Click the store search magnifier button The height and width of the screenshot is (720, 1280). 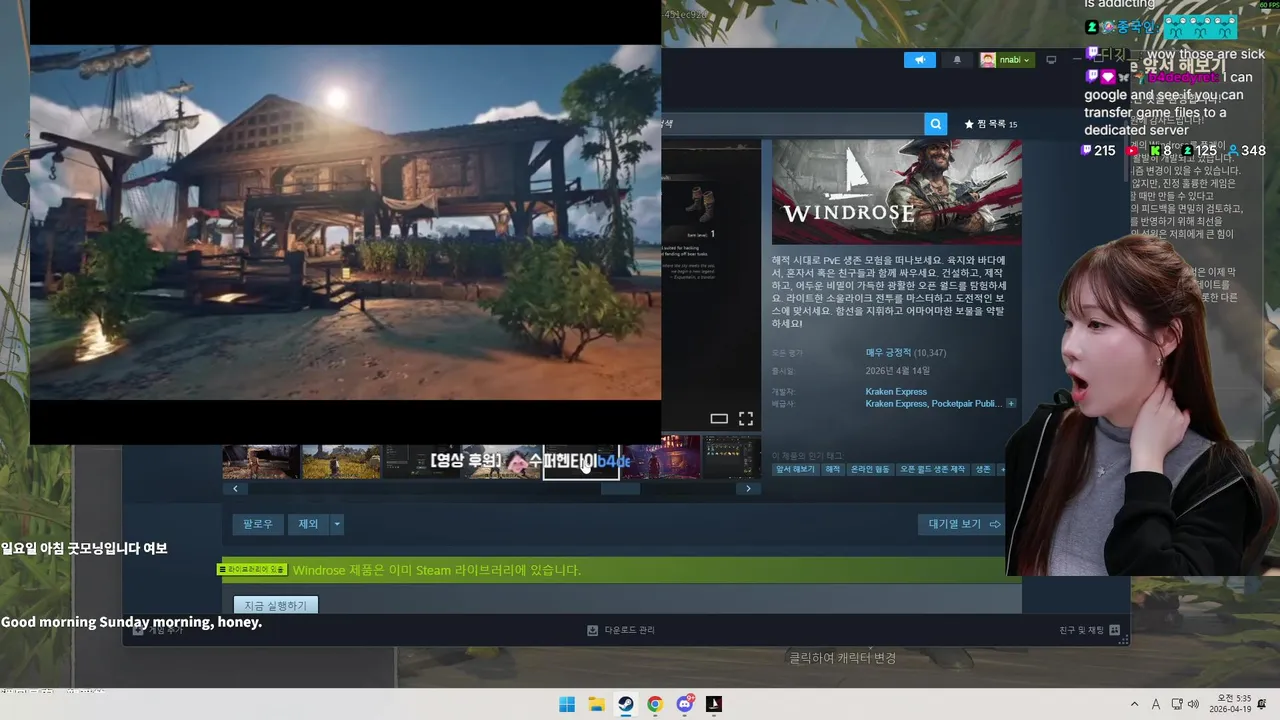[936, 124]
